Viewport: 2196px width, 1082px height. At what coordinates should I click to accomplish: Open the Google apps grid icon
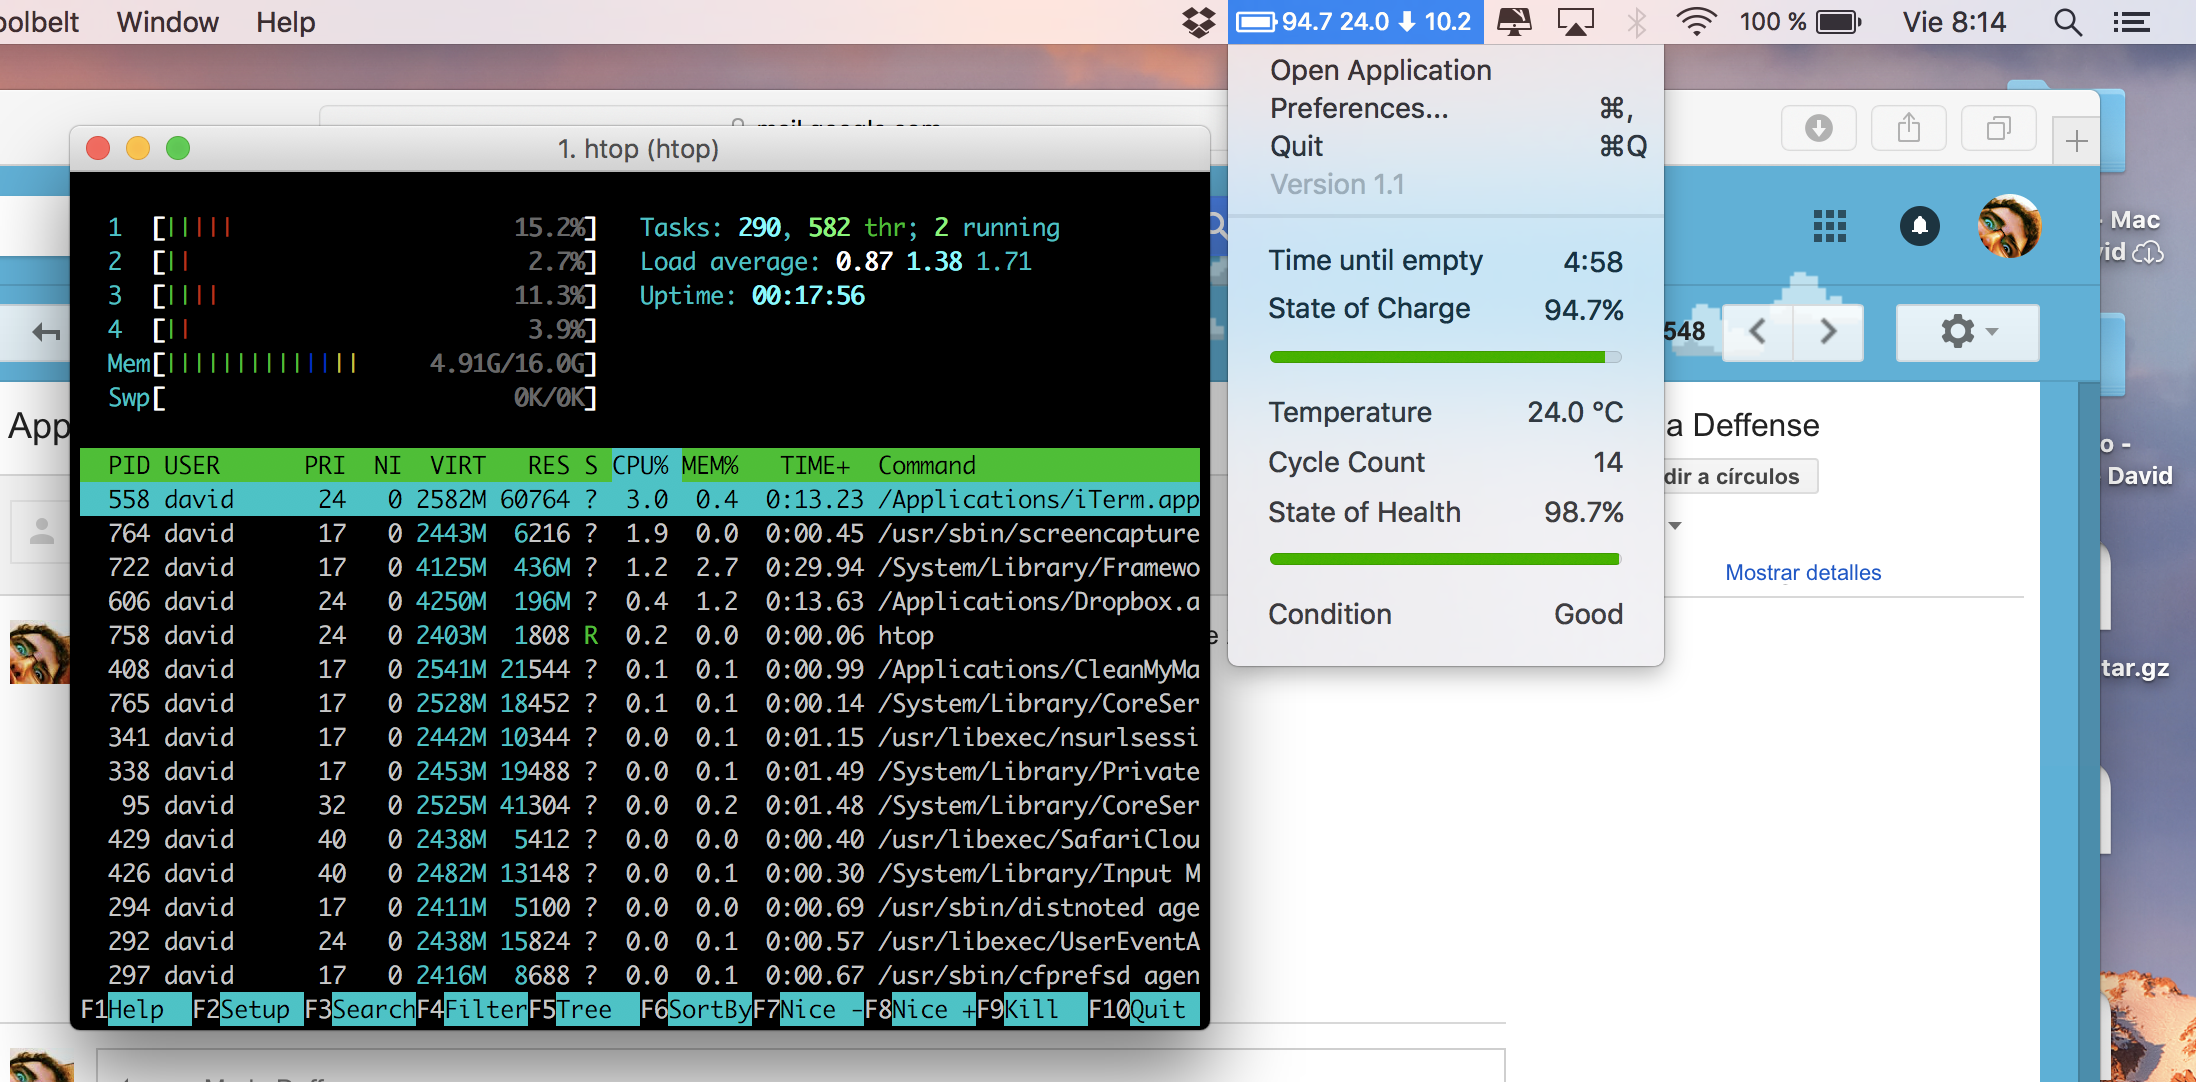point(1830,226)
